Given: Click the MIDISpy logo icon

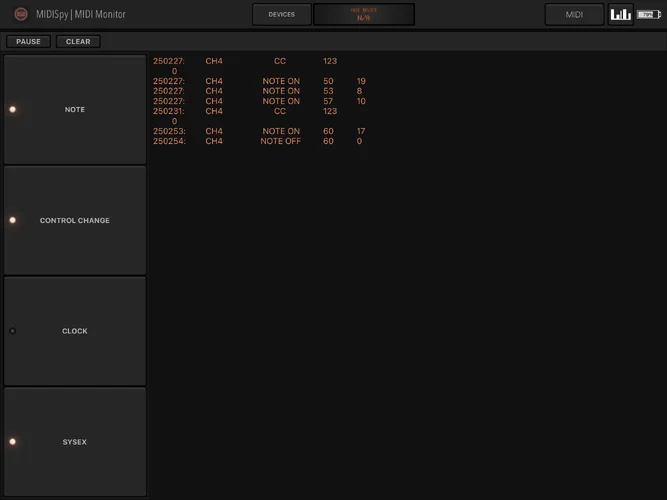Looking at the screenshot, I should [21, 14].
